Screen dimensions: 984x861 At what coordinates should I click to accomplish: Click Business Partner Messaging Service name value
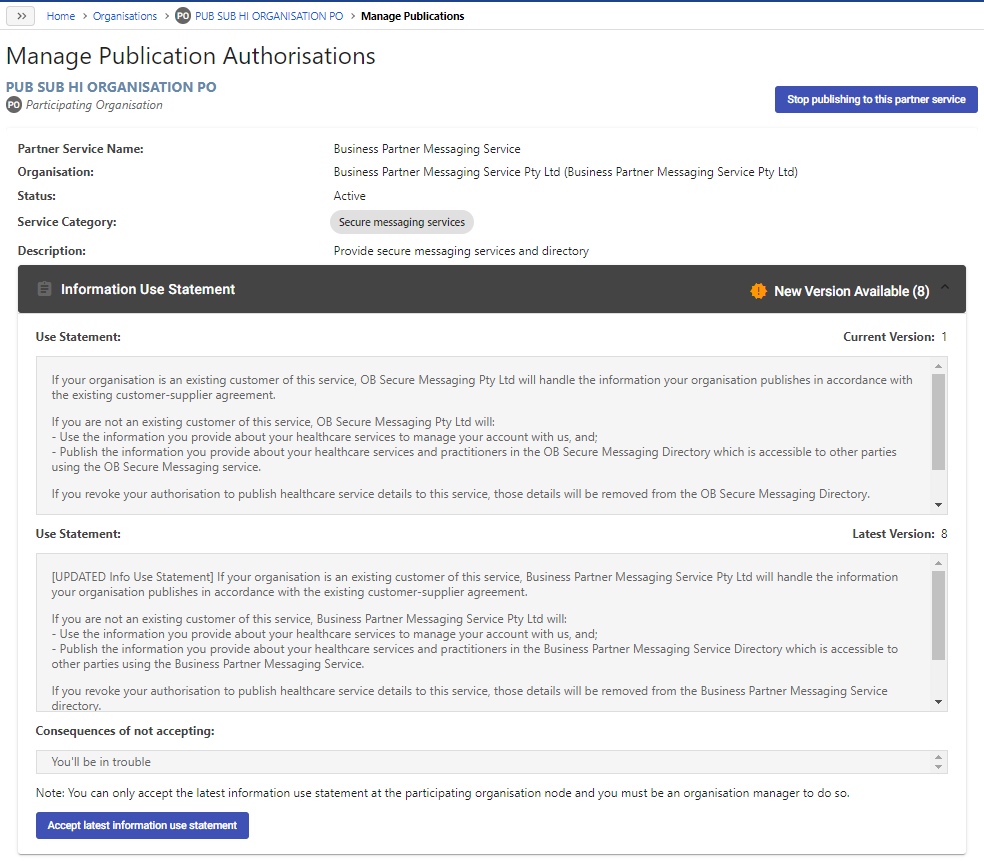pos(427,149)
